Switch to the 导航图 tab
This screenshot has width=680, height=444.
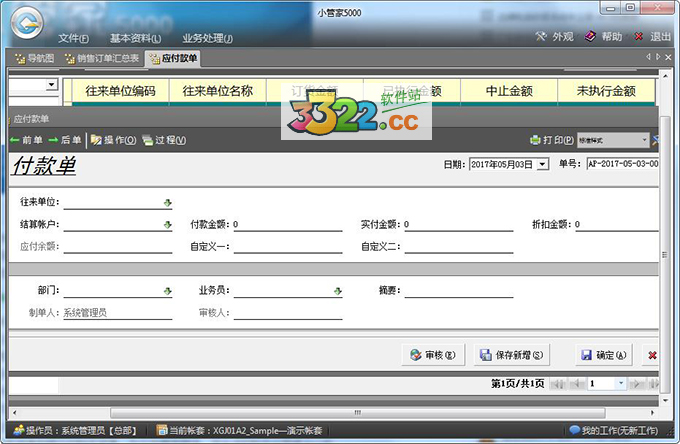pyautogui.click(x=34, y=58)
